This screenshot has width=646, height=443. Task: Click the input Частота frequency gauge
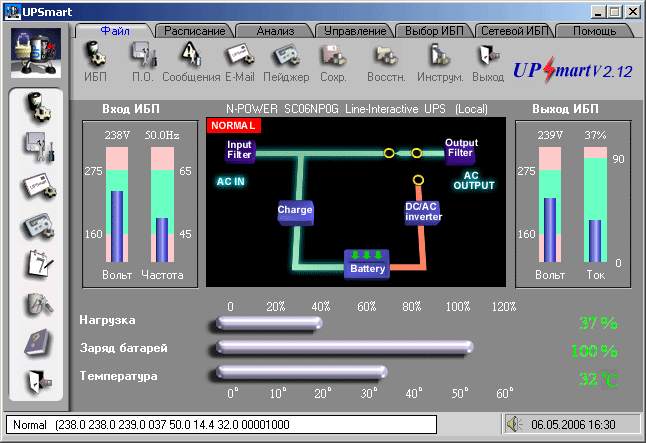tap(162, 205)
